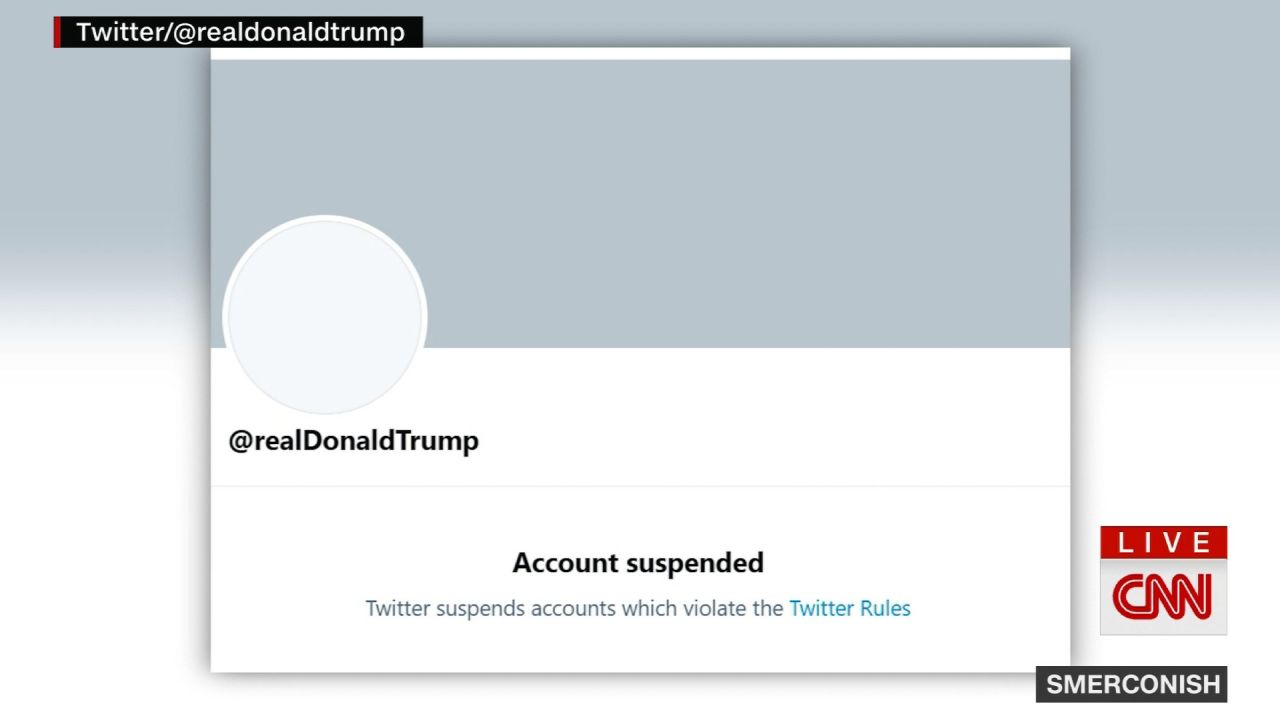
Task: Click the grey header banner image
Action: (x=700, y=180)
